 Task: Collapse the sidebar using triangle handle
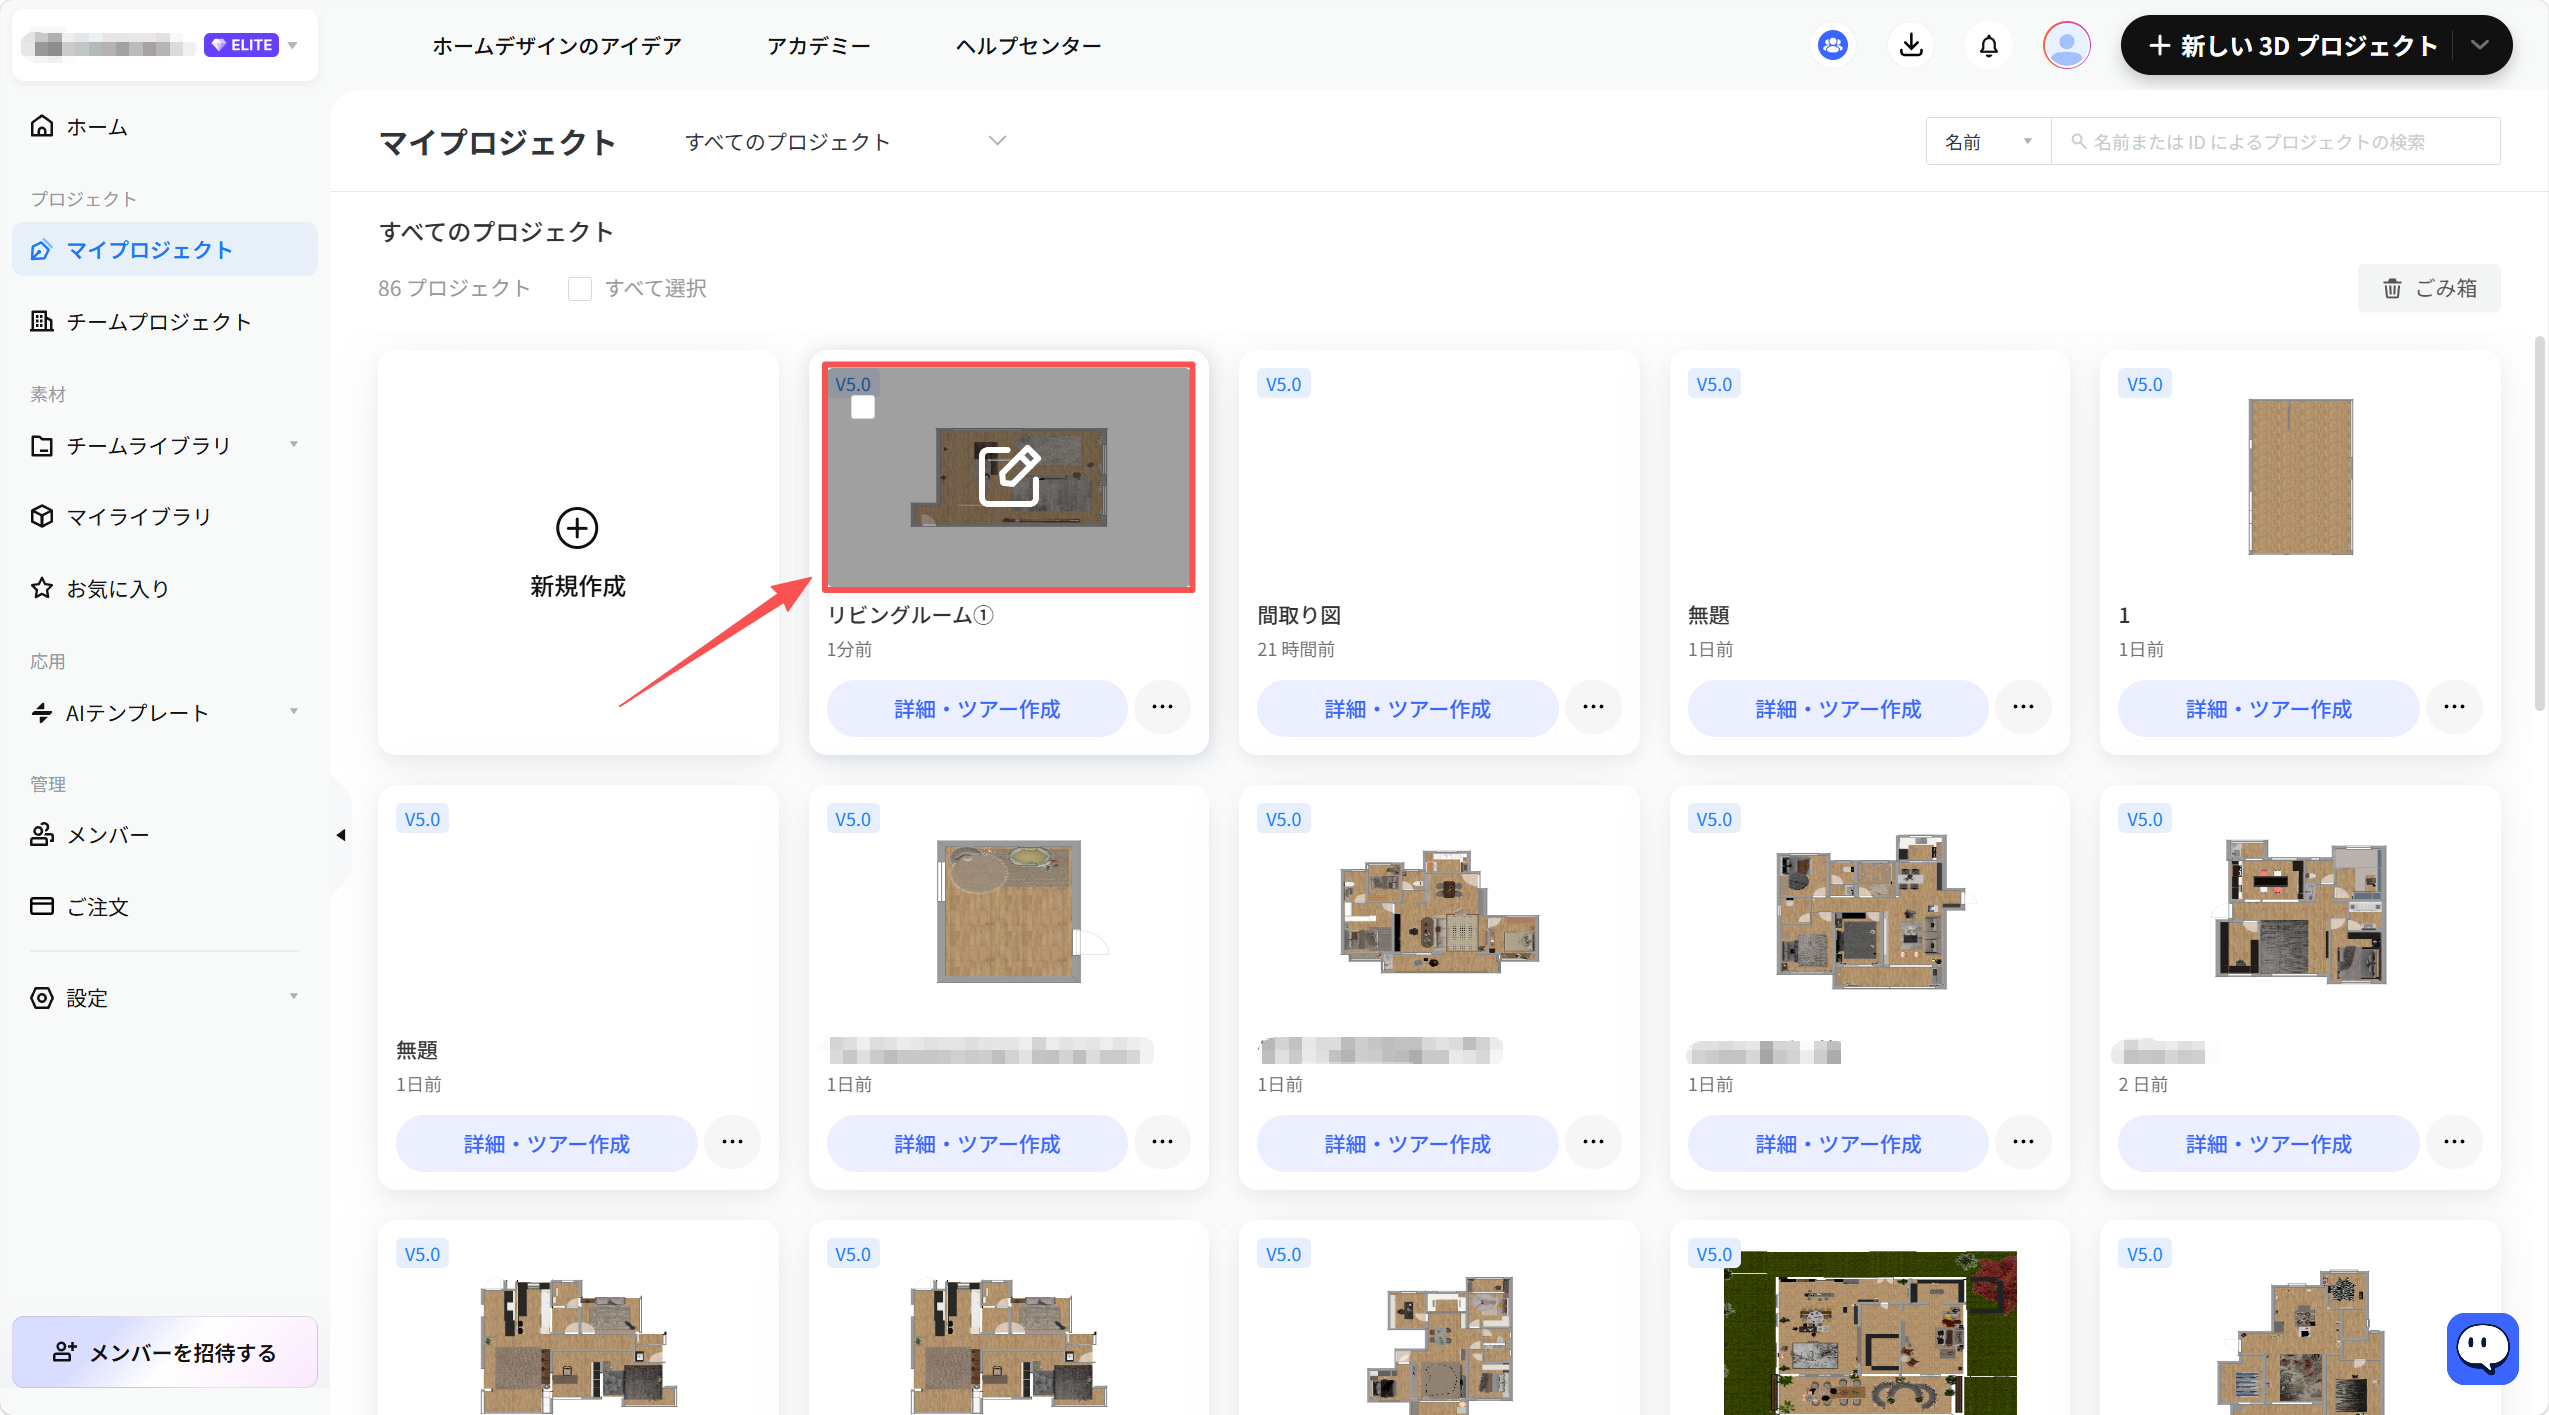341,835
